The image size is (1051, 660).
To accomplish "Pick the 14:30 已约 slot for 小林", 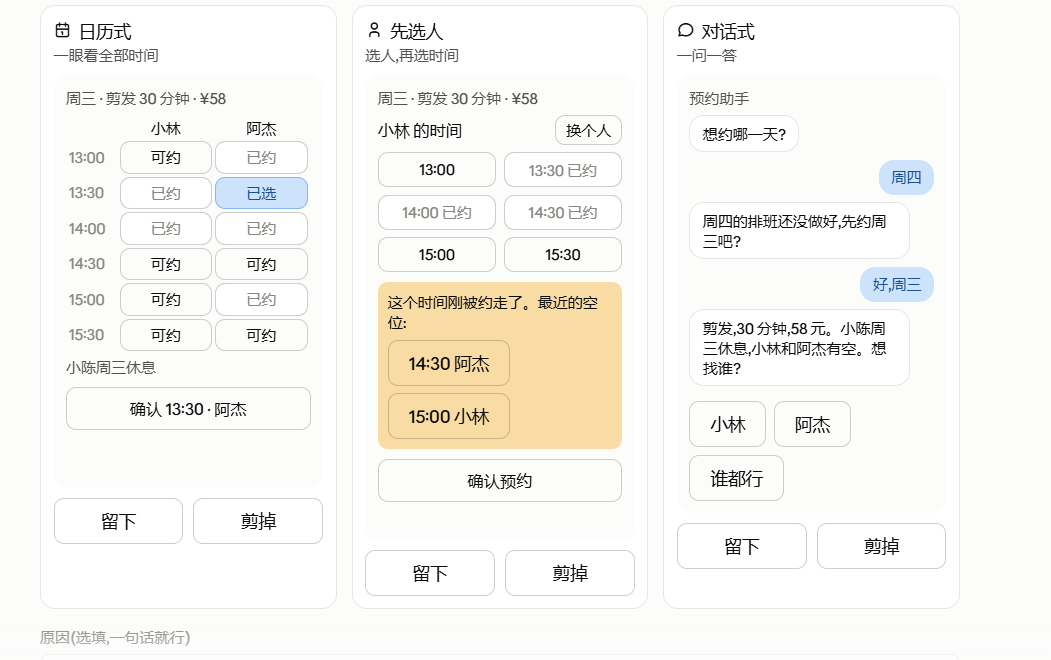I will pyautogui.click(x=563, y=212).
